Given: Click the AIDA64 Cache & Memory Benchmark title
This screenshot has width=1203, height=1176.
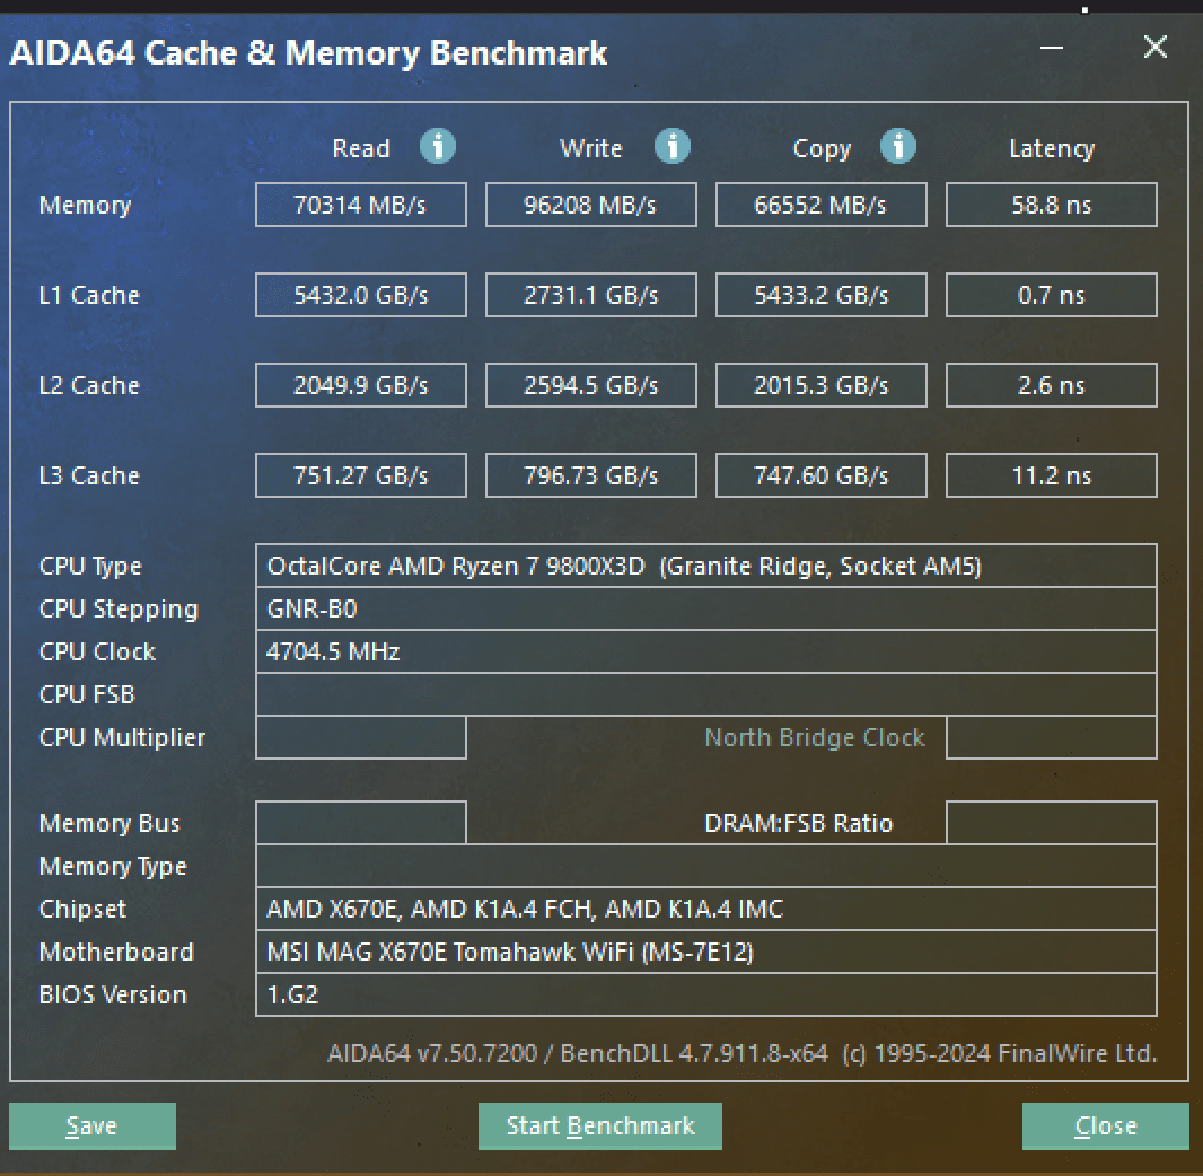Looking at the screenshot, I should pos(308,53).
